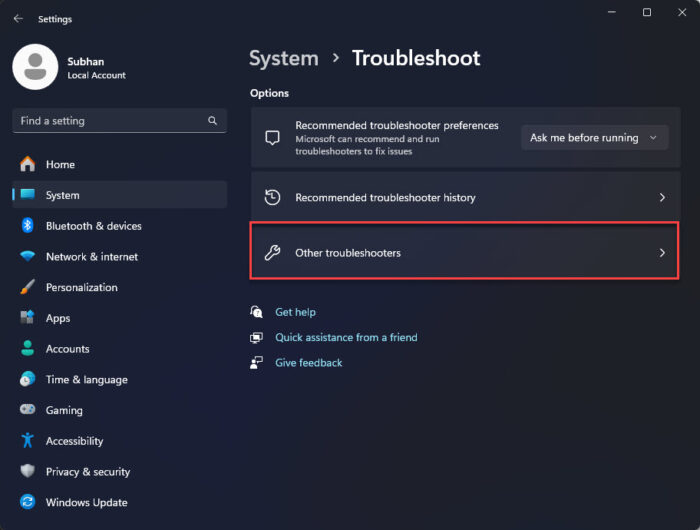Viewport: 700px width, 530px height.
Task: Click the back arrow in Settings header
Action: pos(18,19)
